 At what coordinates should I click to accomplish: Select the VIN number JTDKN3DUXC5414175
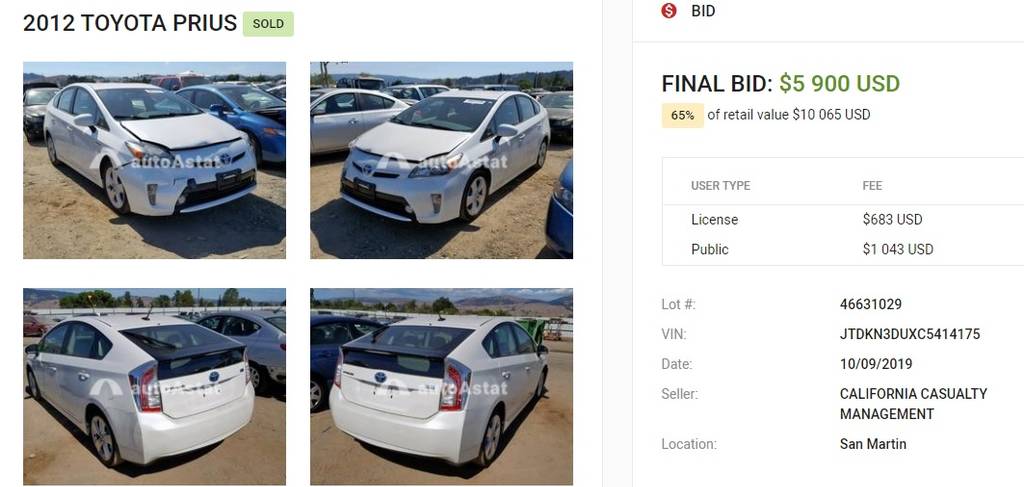pyautogui.click(x=910, y=334)
